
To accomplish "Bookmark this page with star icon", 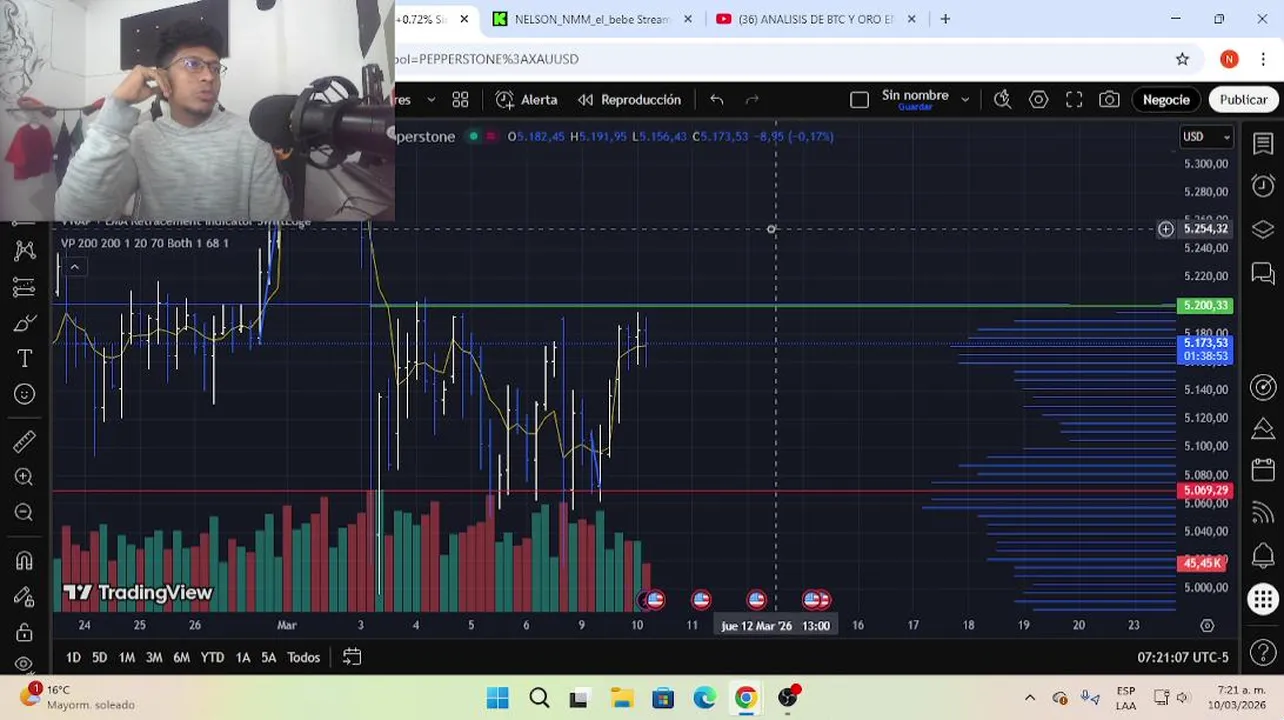I will pyautogui.click(x=1182, y=59).
